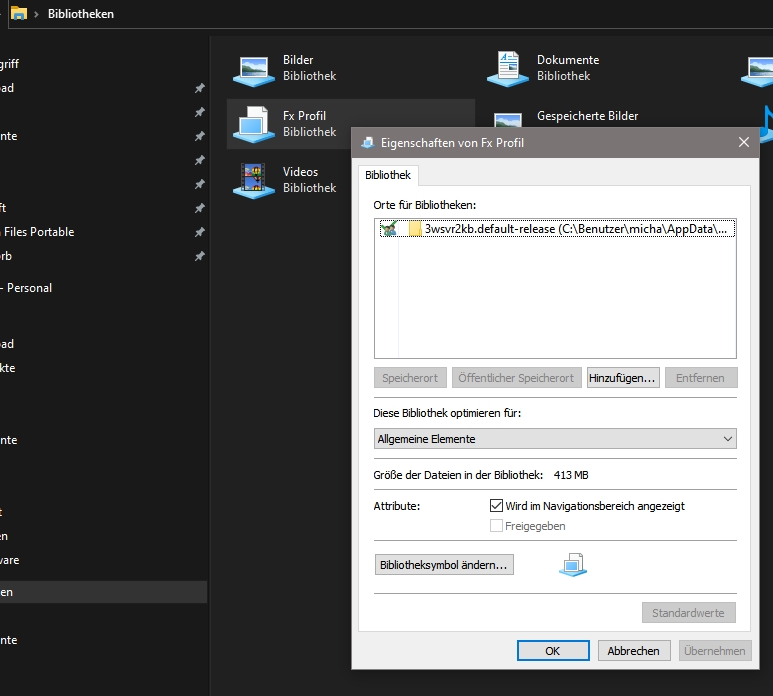Click the library symbol preview icon
Image resolution: width=773 pixels, height=696 pixels.
[x=573, y=565]
